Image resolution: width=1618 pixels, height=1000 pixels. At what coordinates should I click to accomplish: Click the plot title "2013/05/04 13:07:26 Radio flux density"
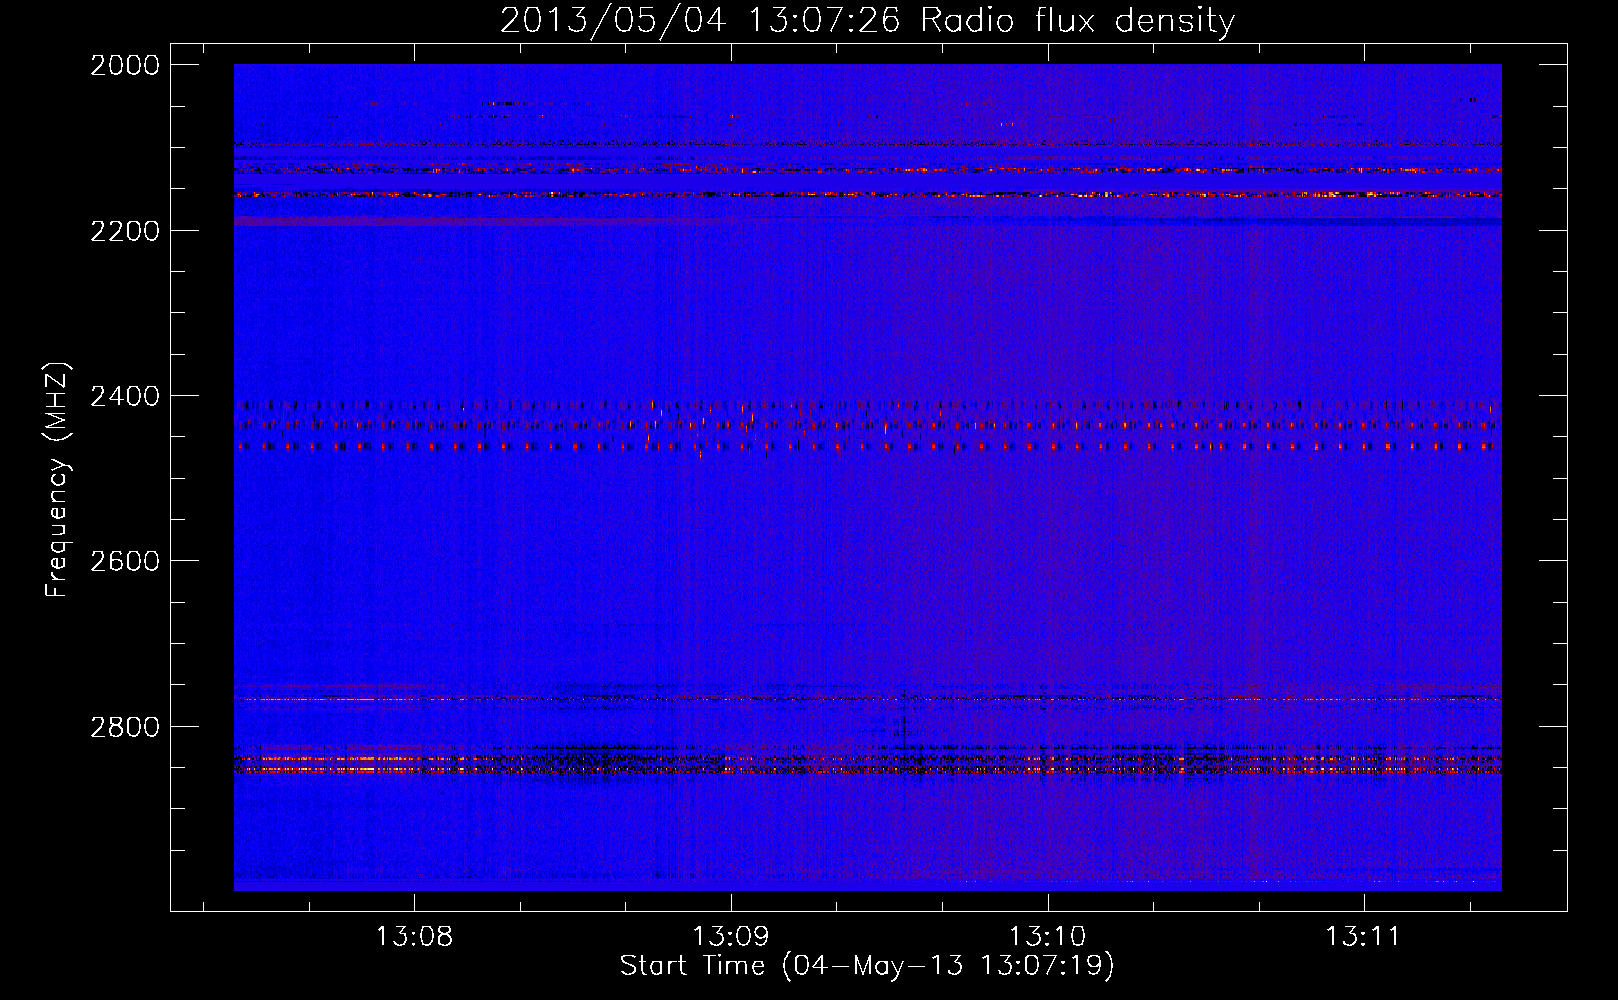pyautogui.click(x=867, y=20)
